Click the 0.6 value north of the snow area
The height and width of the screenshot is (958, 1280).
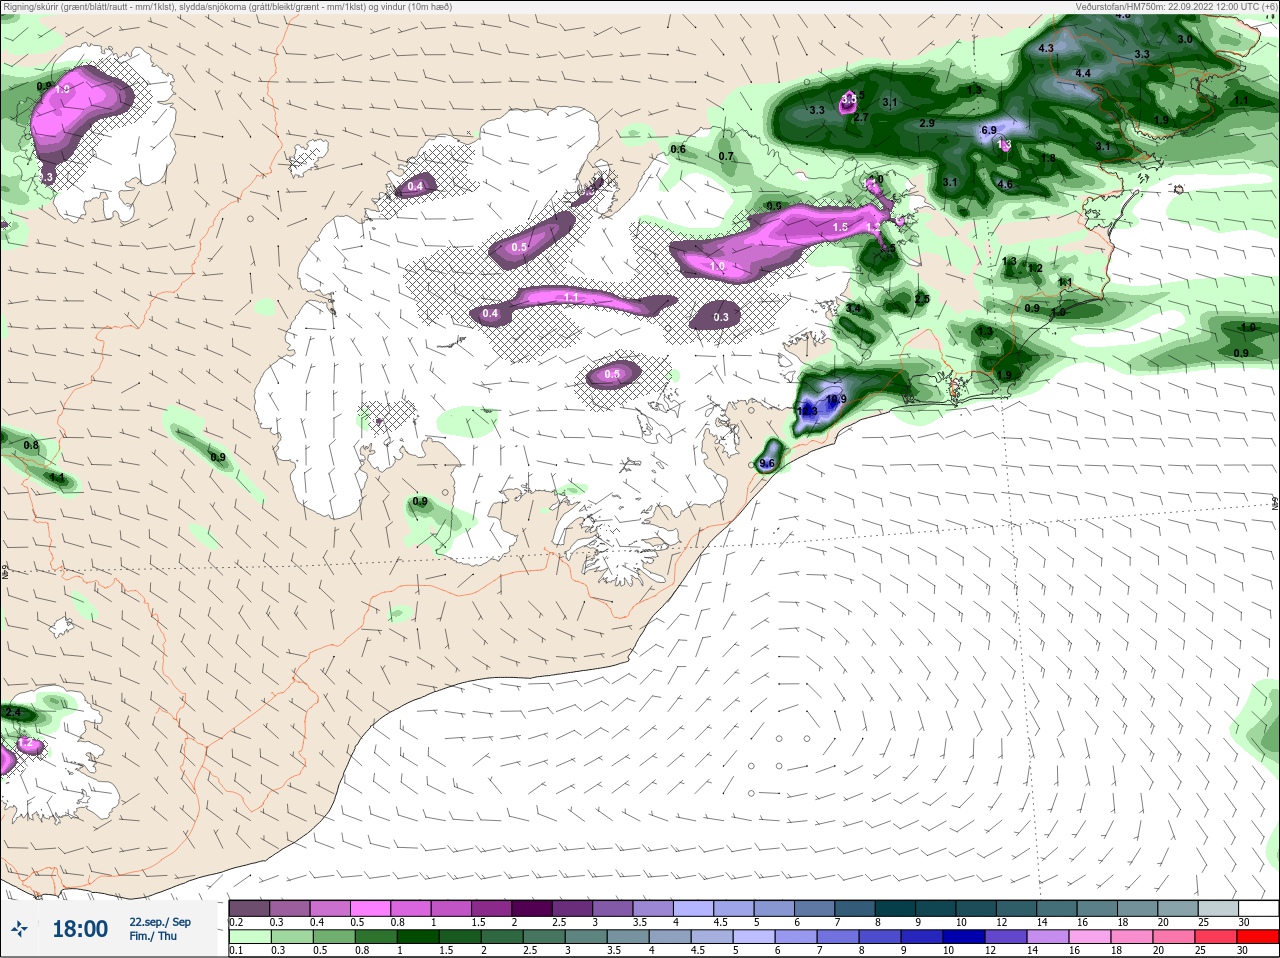pos(678,149)
